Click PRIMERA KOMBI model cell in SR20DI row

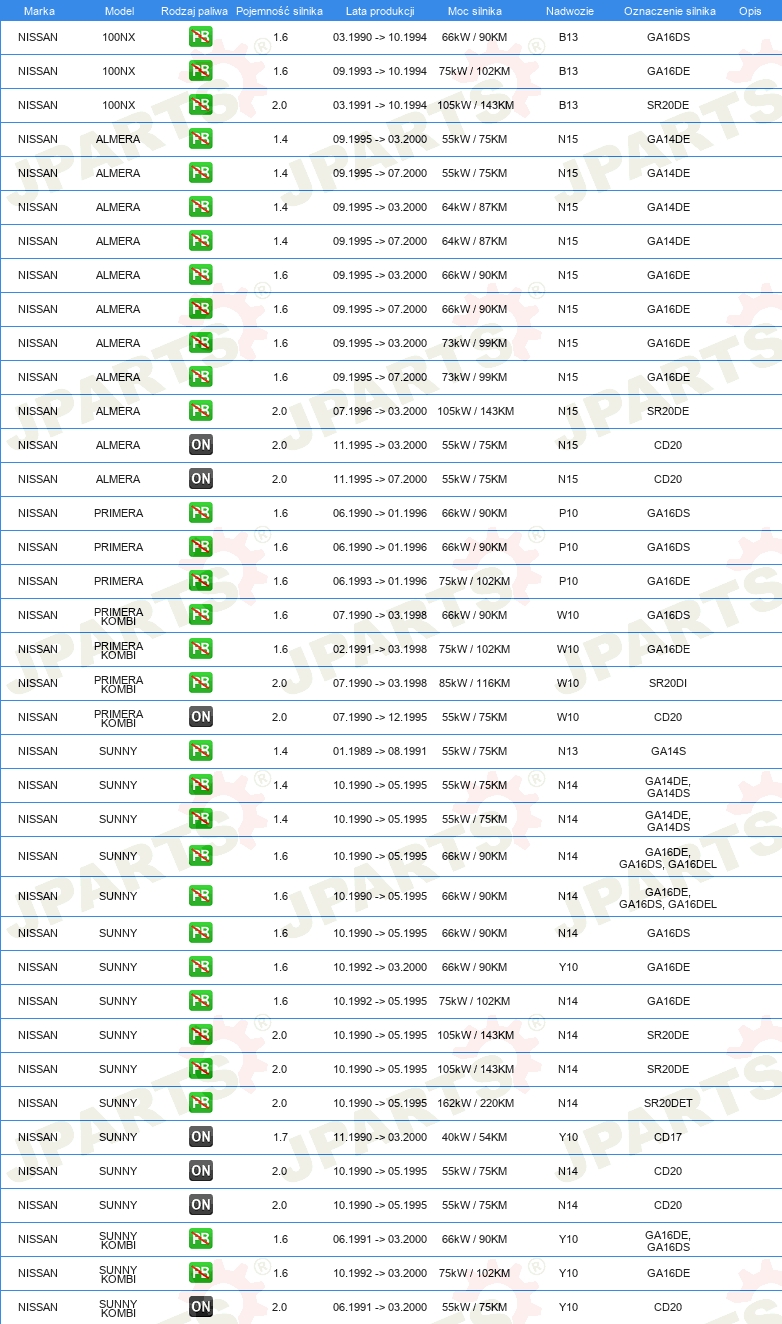click(x=119, y=684)
